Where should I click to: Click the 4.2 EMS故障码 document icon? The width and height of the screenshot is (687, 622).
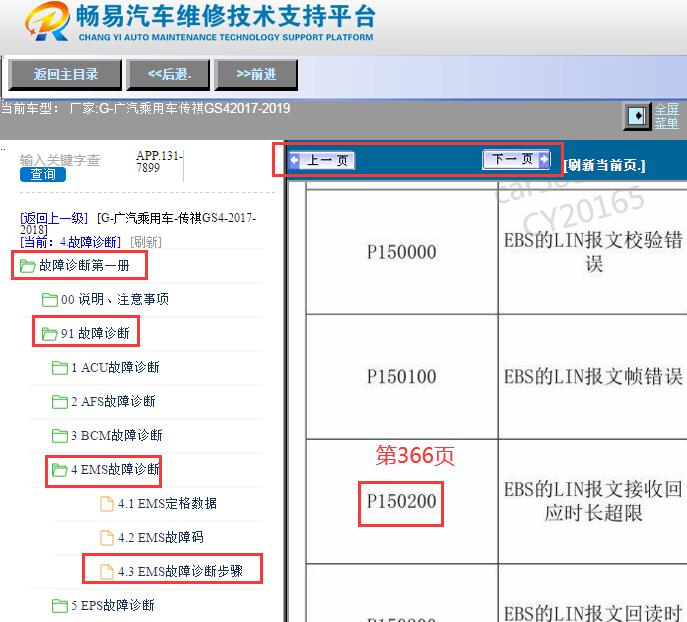[107, 537]
